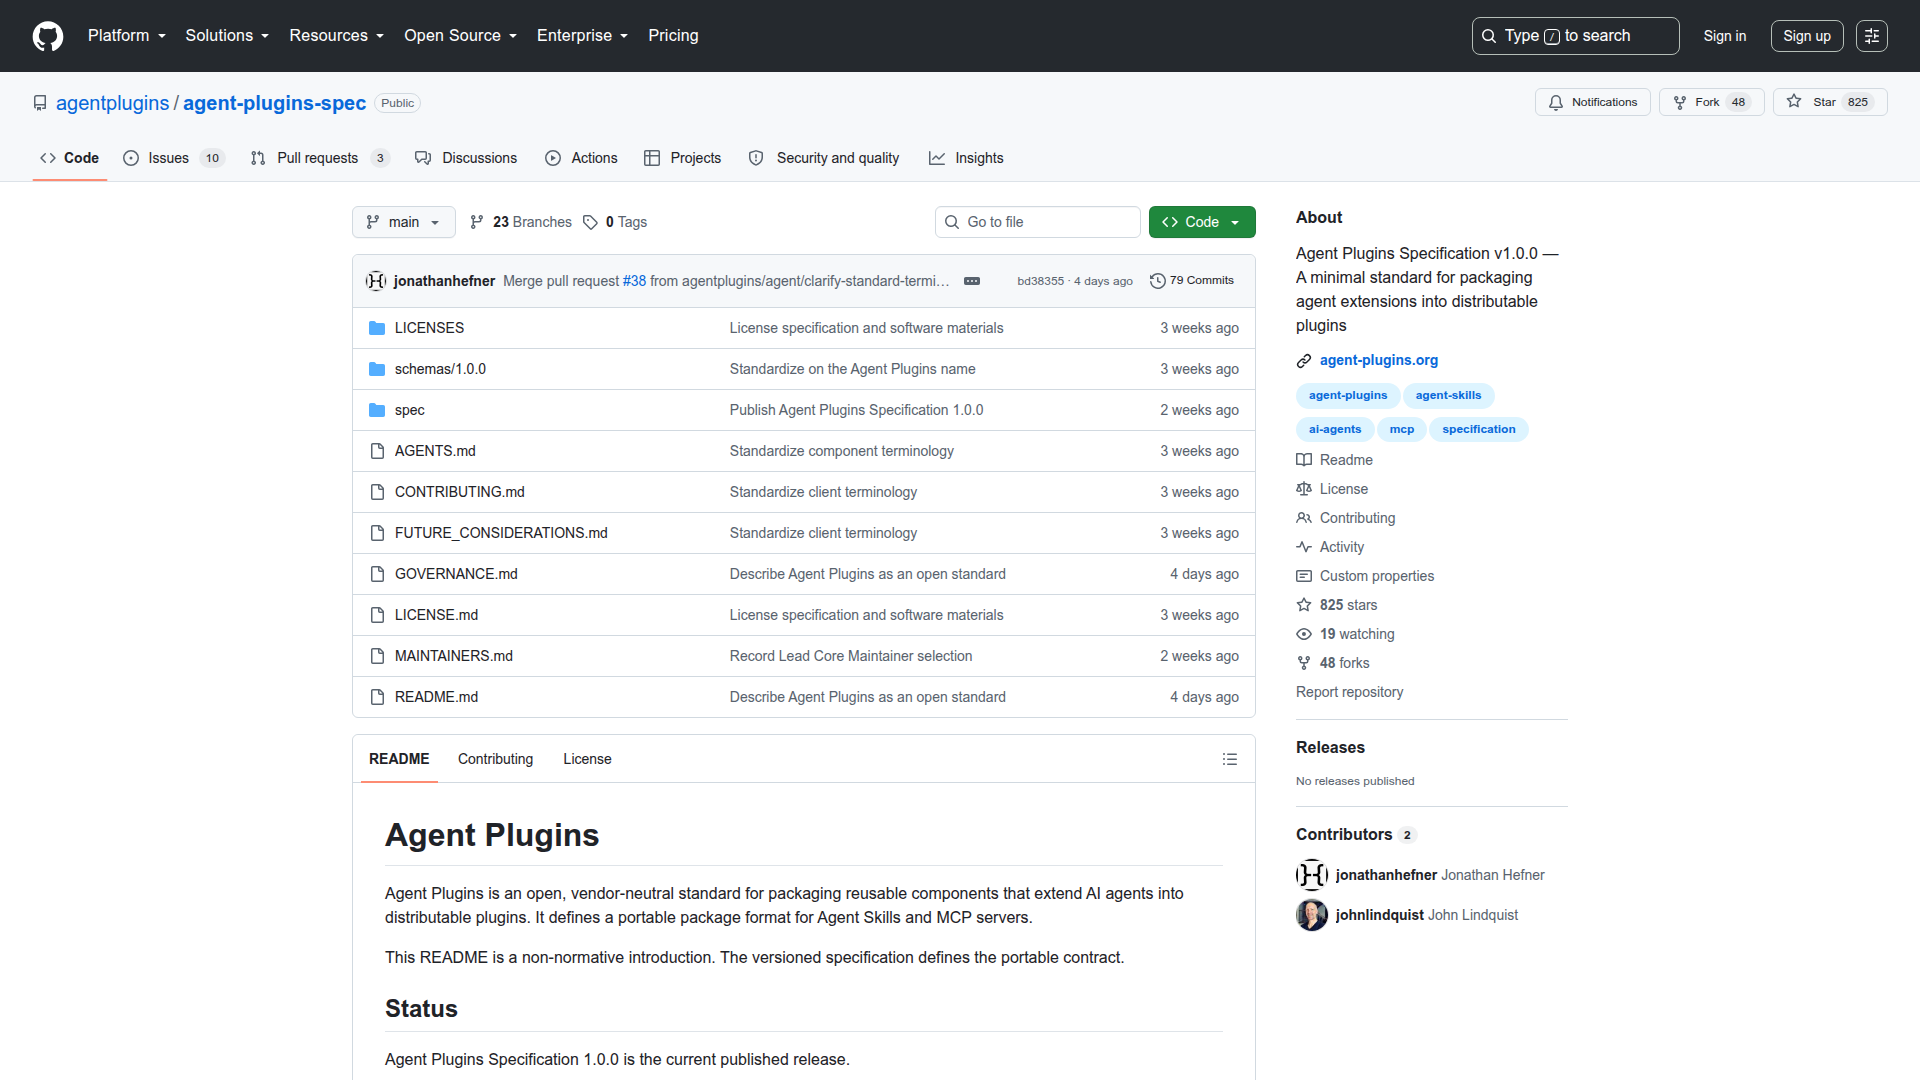Viewport: 1920px width, 1080px height.
Task: Open GOVERNANCE.md file
Action: click(456, 574)
